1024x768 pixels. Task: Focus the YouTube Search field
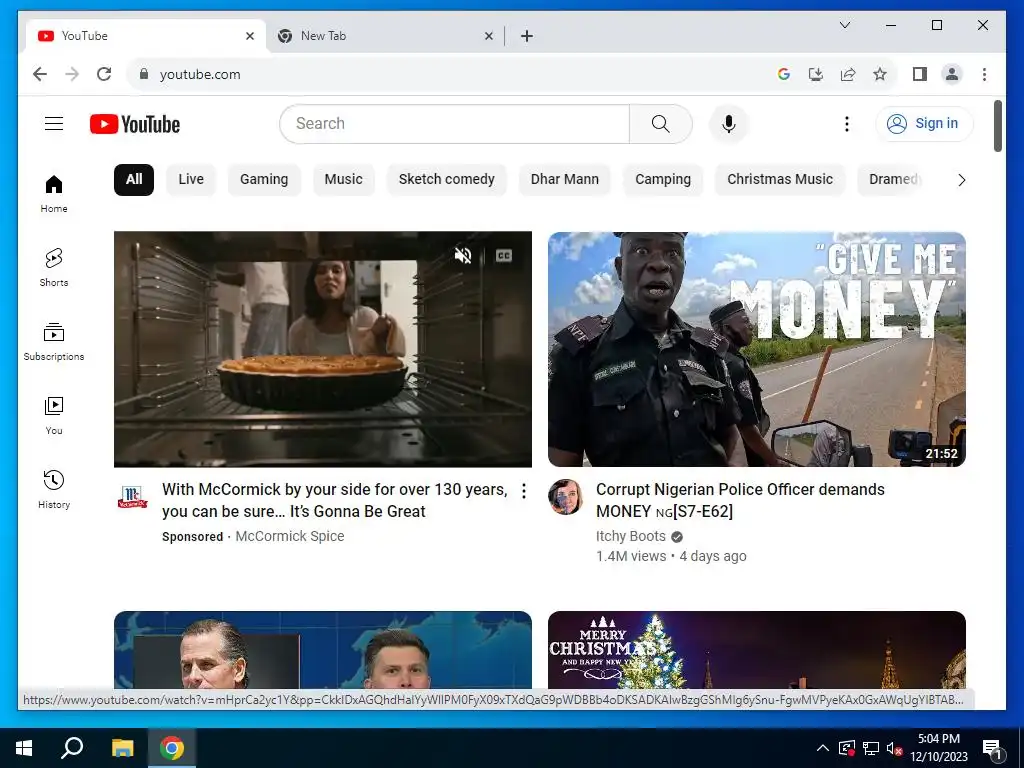coord(455,124)
